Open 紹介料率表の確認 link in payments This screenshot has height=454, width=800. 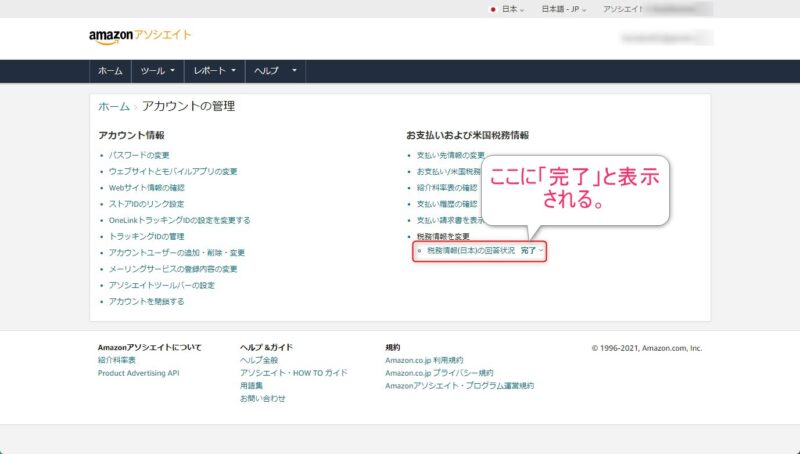click(447, 188)
